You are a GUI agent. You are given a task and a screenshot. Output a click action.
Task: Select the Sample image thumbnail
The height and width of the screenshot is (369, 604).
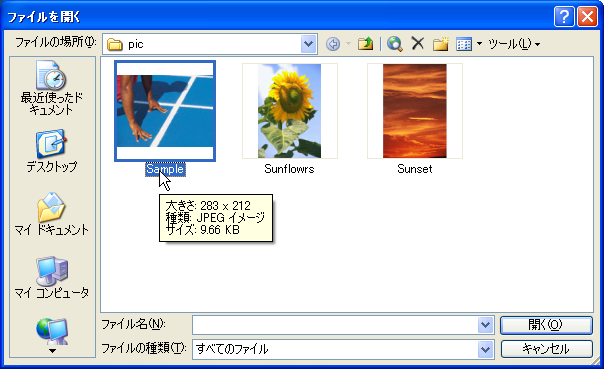pos(165,111)
